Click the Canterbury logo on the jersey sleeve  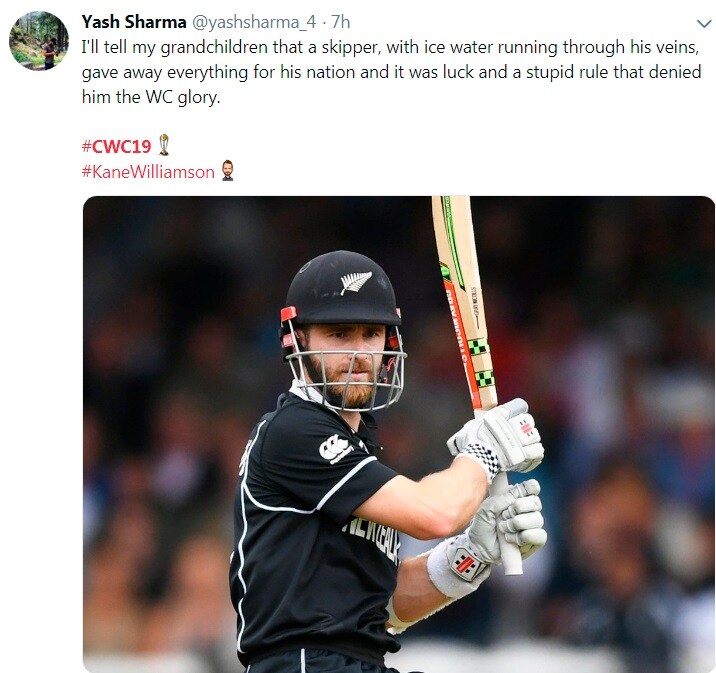(336, 449)
